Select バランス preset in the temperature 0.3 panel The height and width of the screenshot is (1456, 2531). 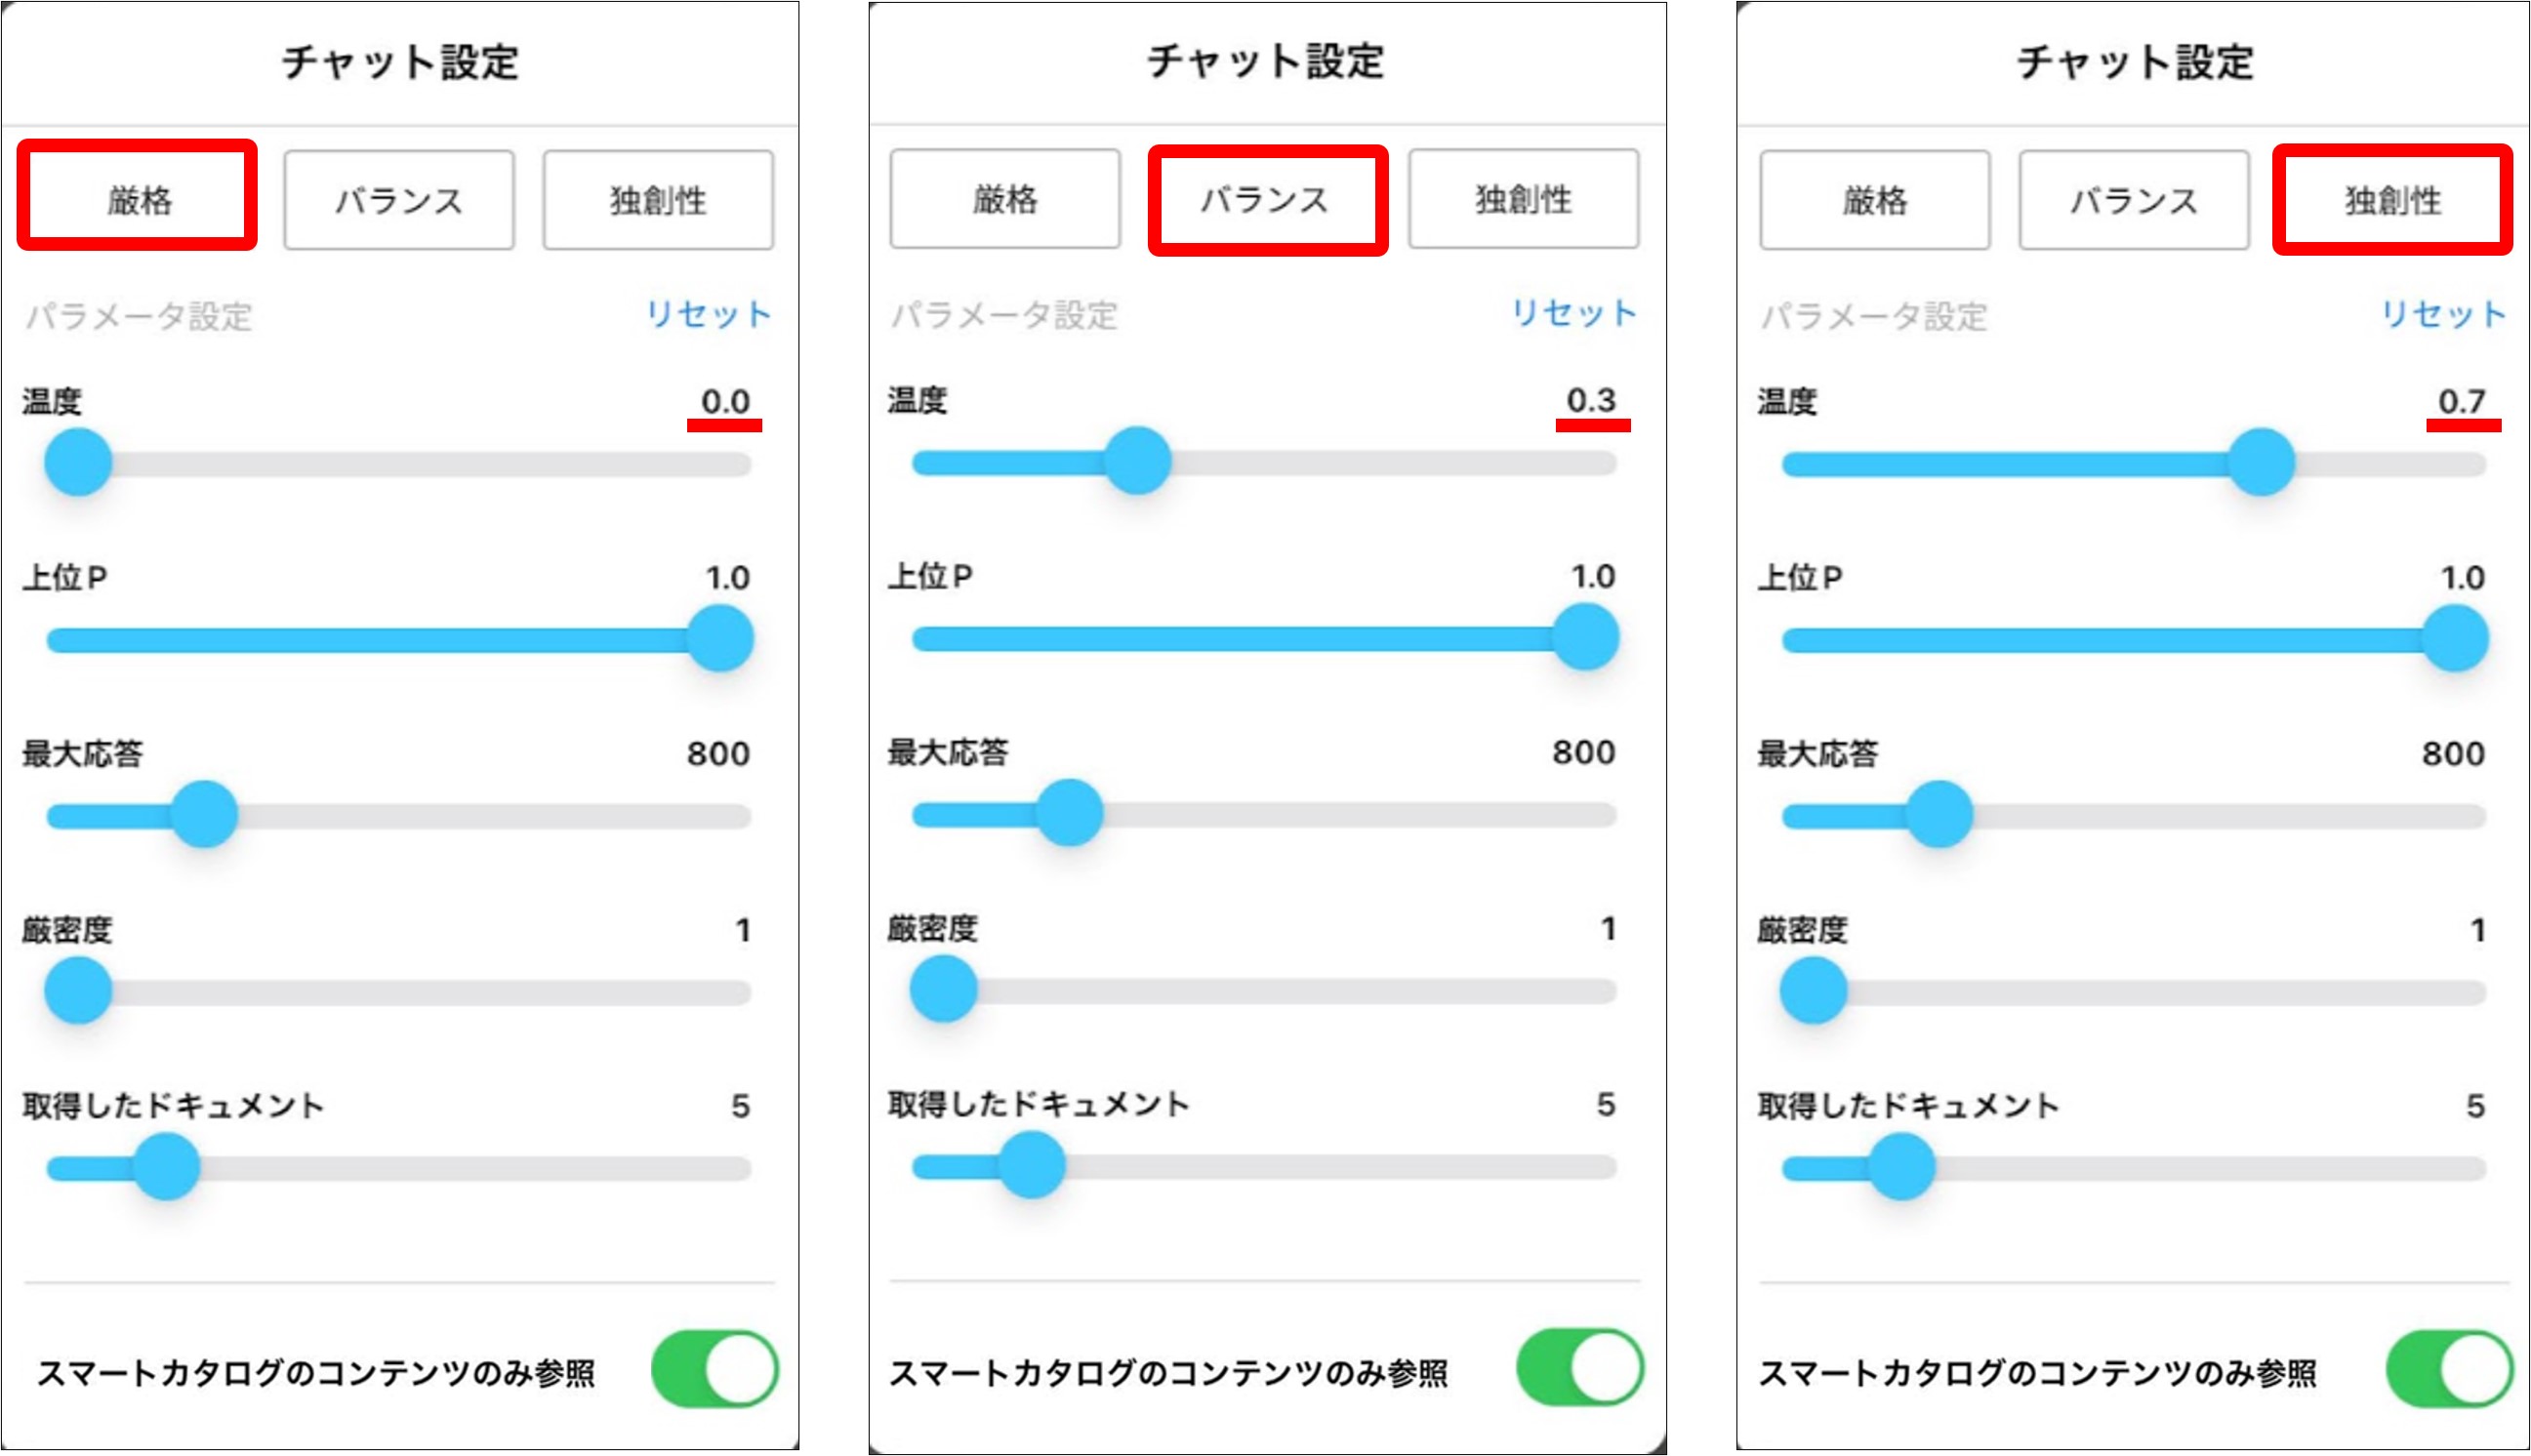pyautogui.click(x=1266, y=199)
